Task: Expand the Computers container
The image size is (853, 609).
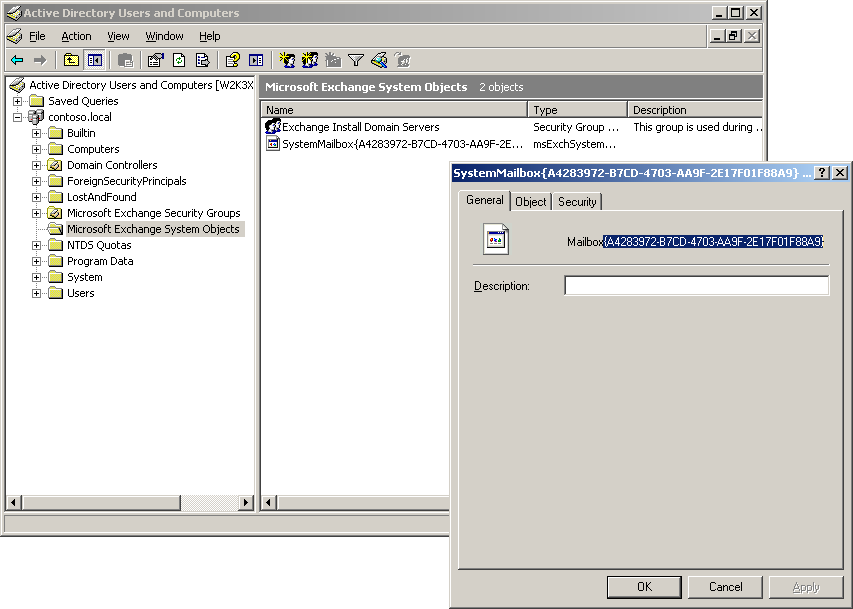Action: [x=36, y=149]
